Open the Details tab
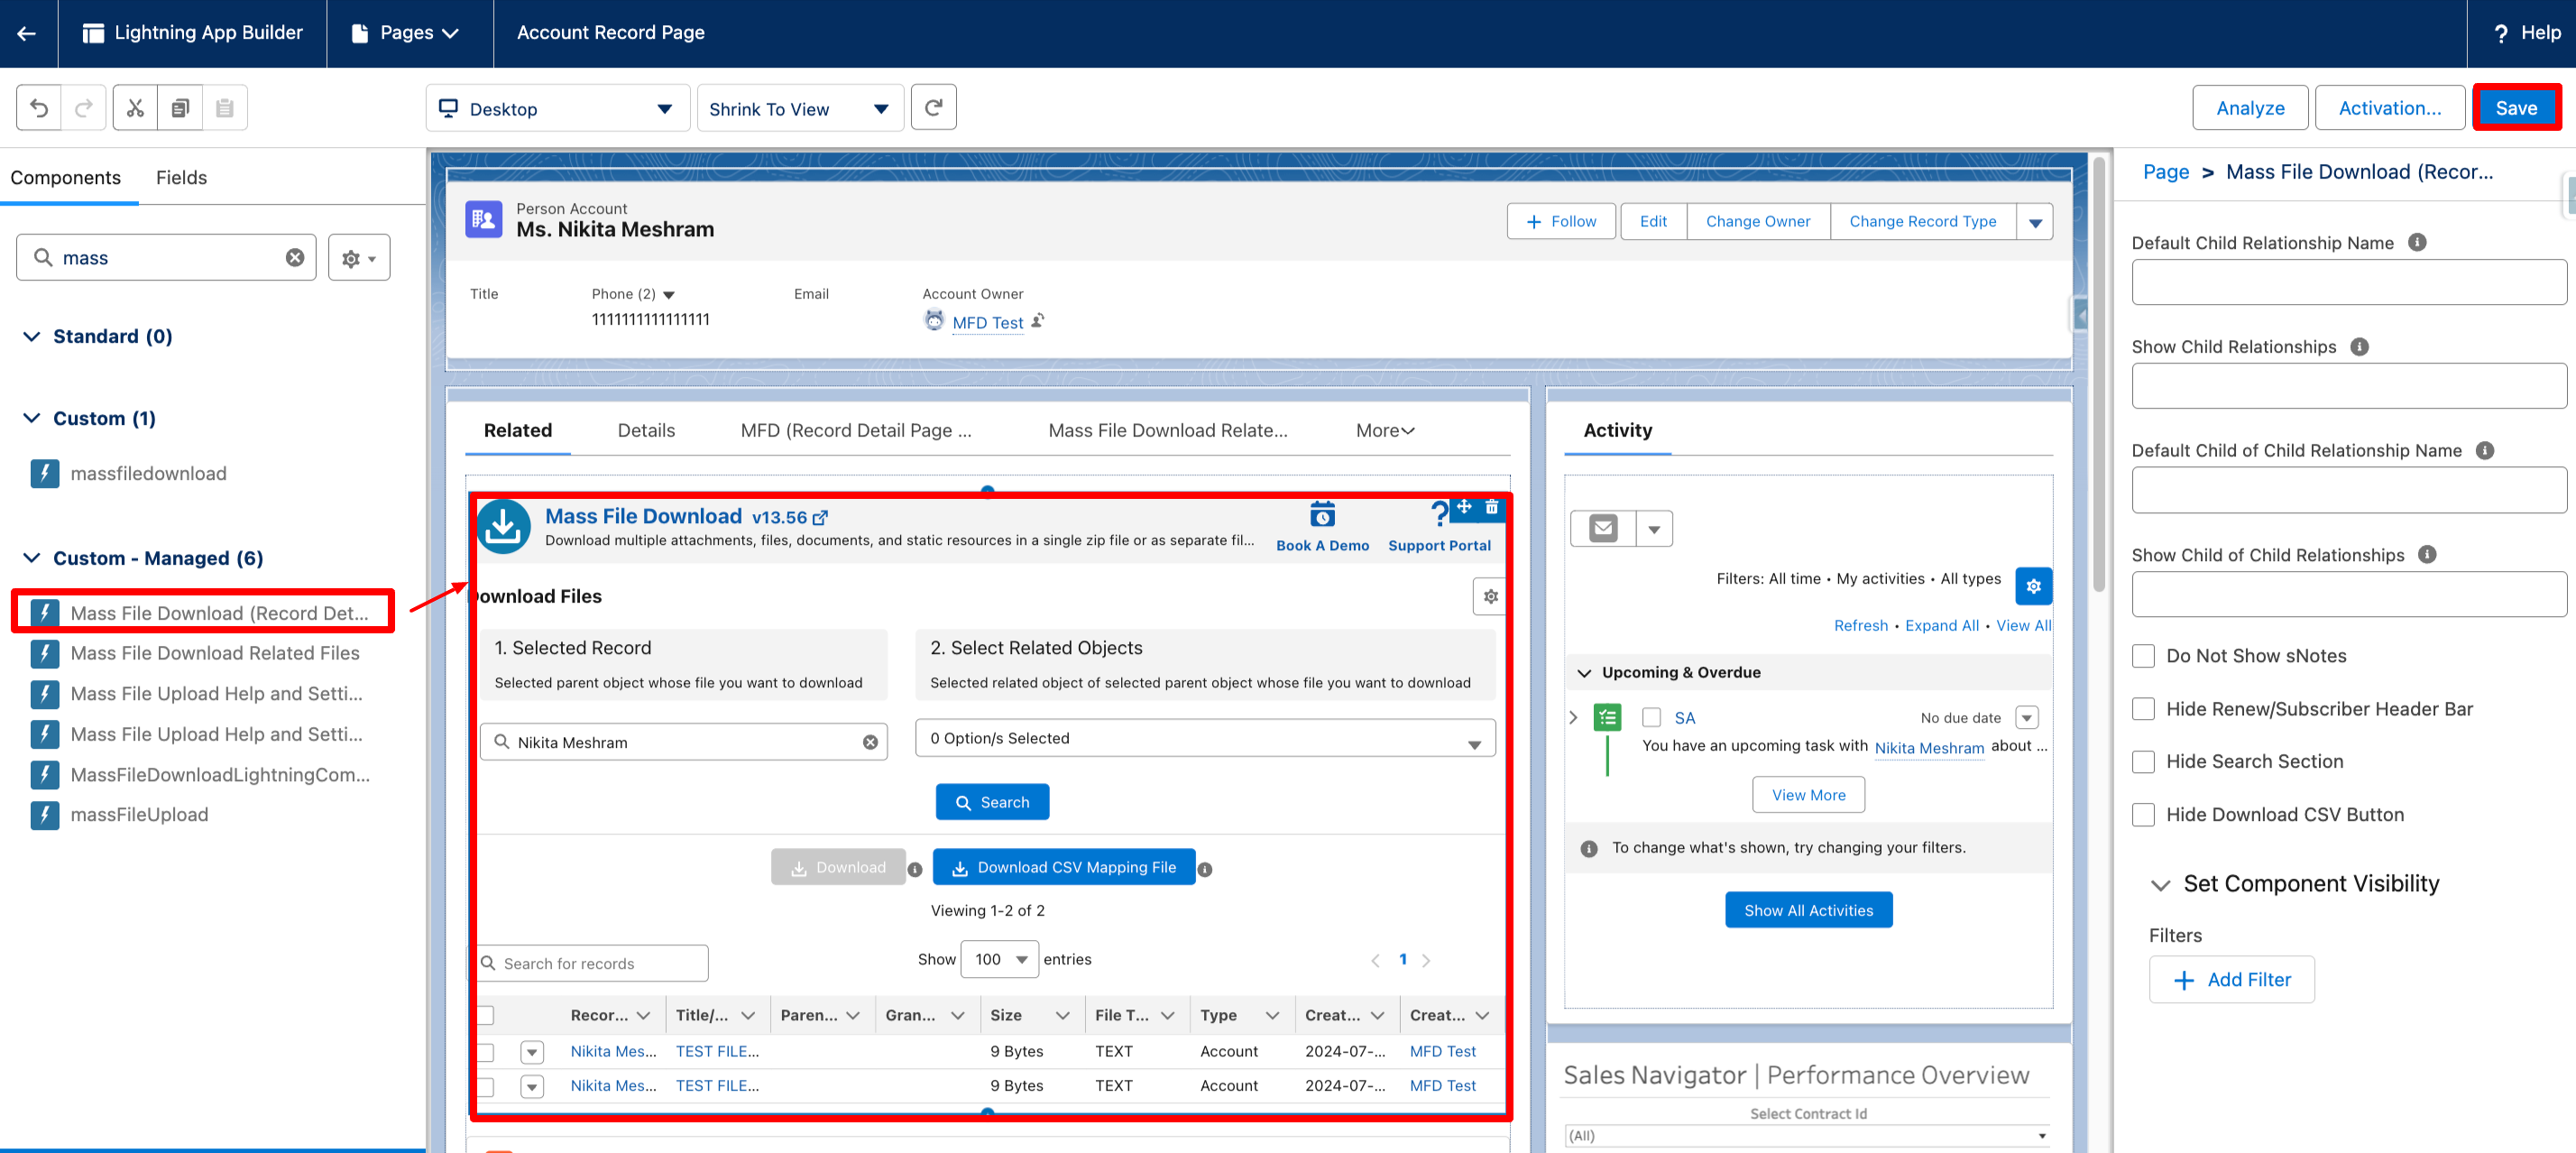The width and height of the screenshot is (2576, 1153). [646, 430]
